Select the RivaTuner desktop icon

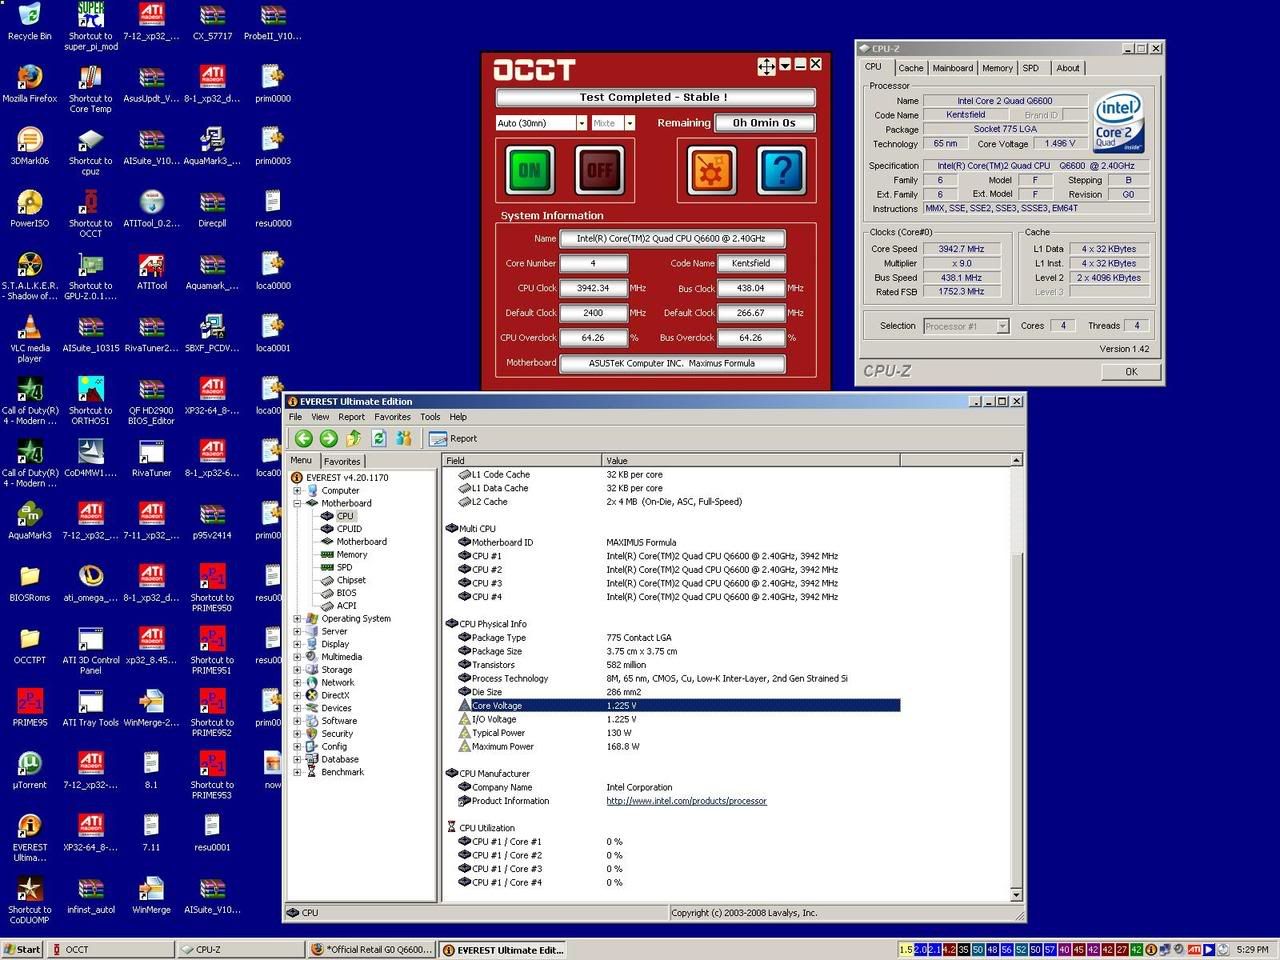pyautogui.click(x=151, y=459)
